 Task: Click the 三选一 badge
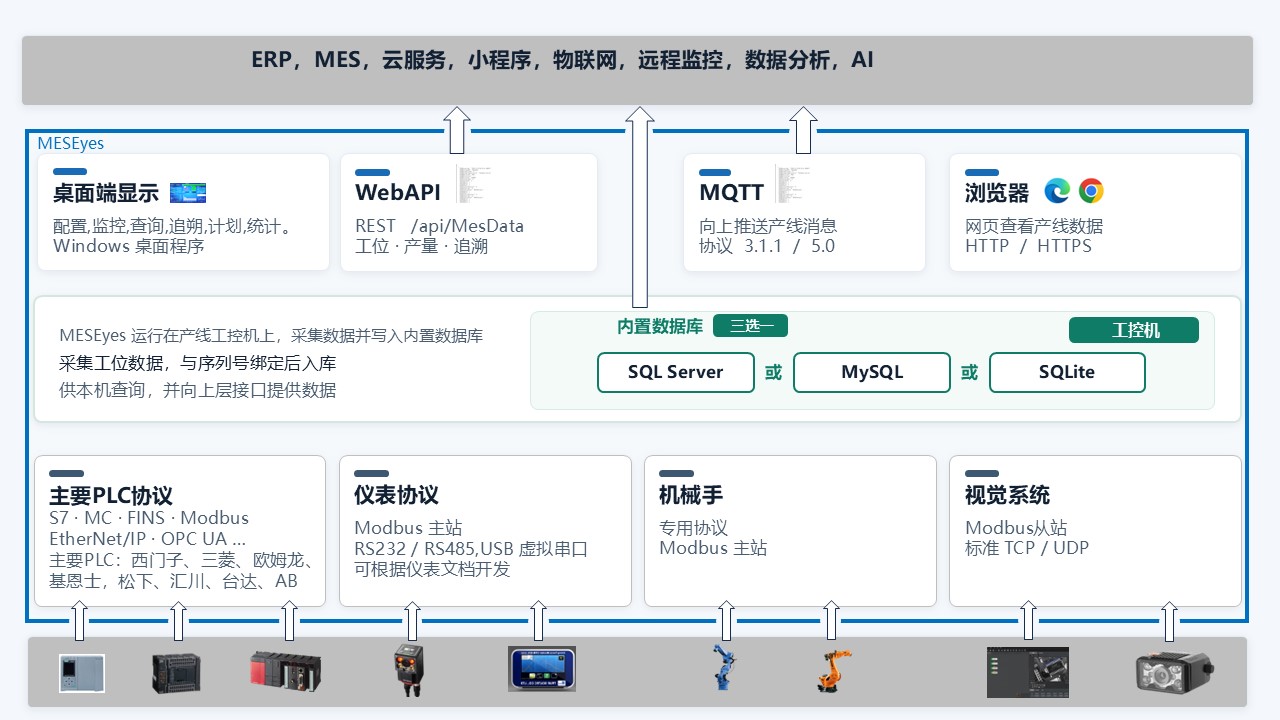tap(751, 325)
